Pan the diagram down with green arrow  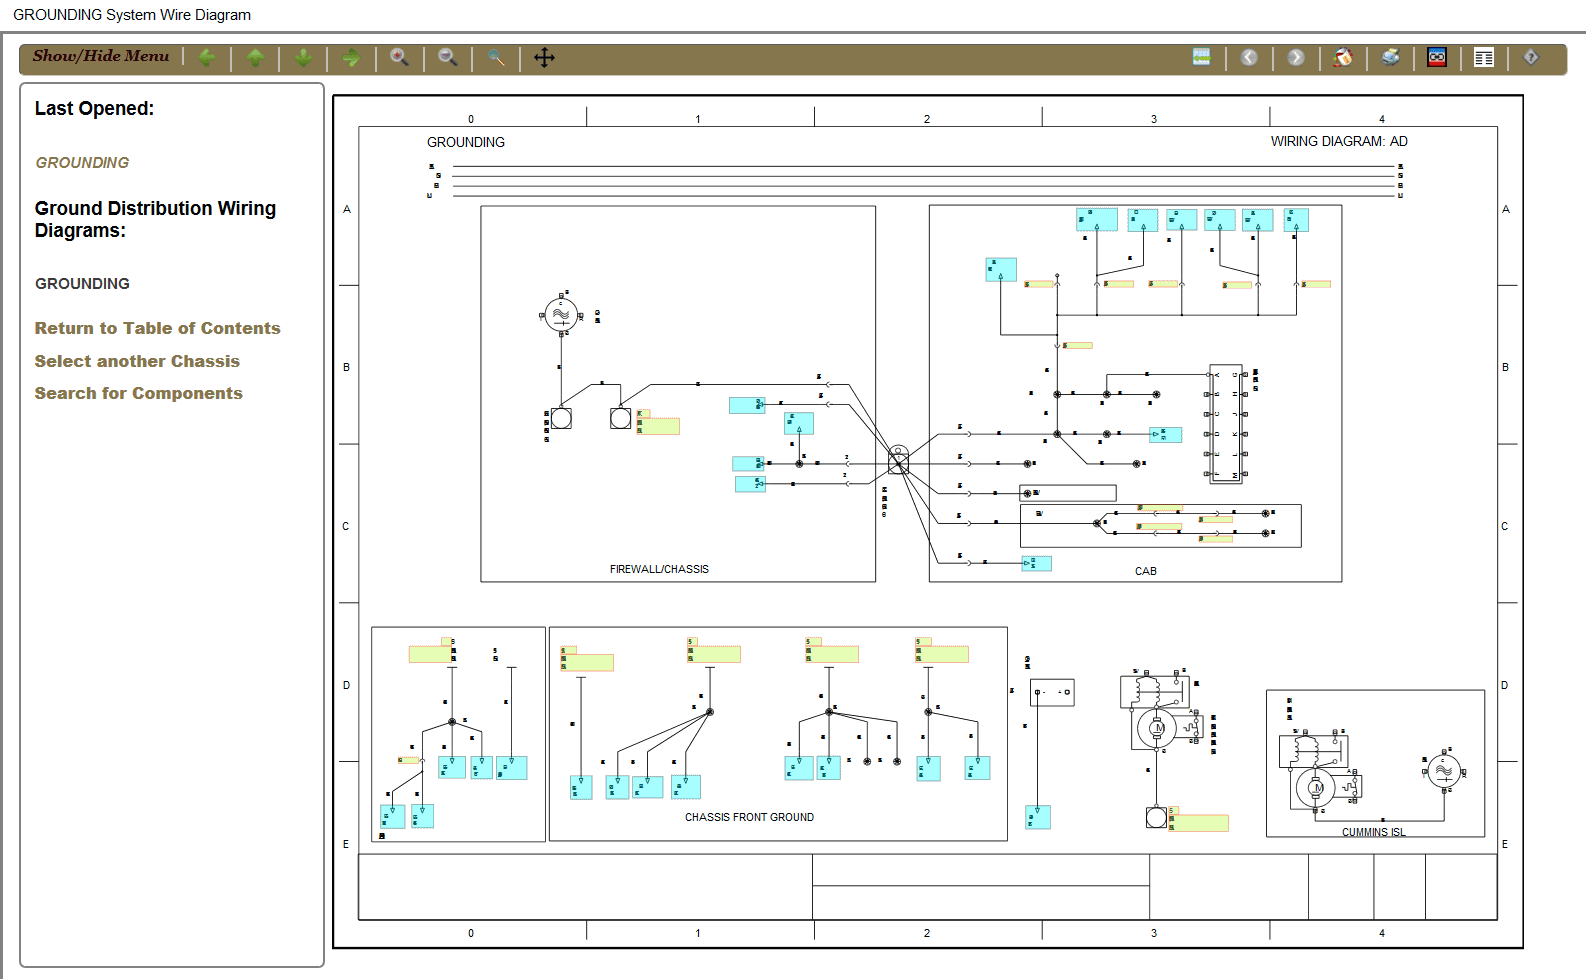tap(303, 58)
